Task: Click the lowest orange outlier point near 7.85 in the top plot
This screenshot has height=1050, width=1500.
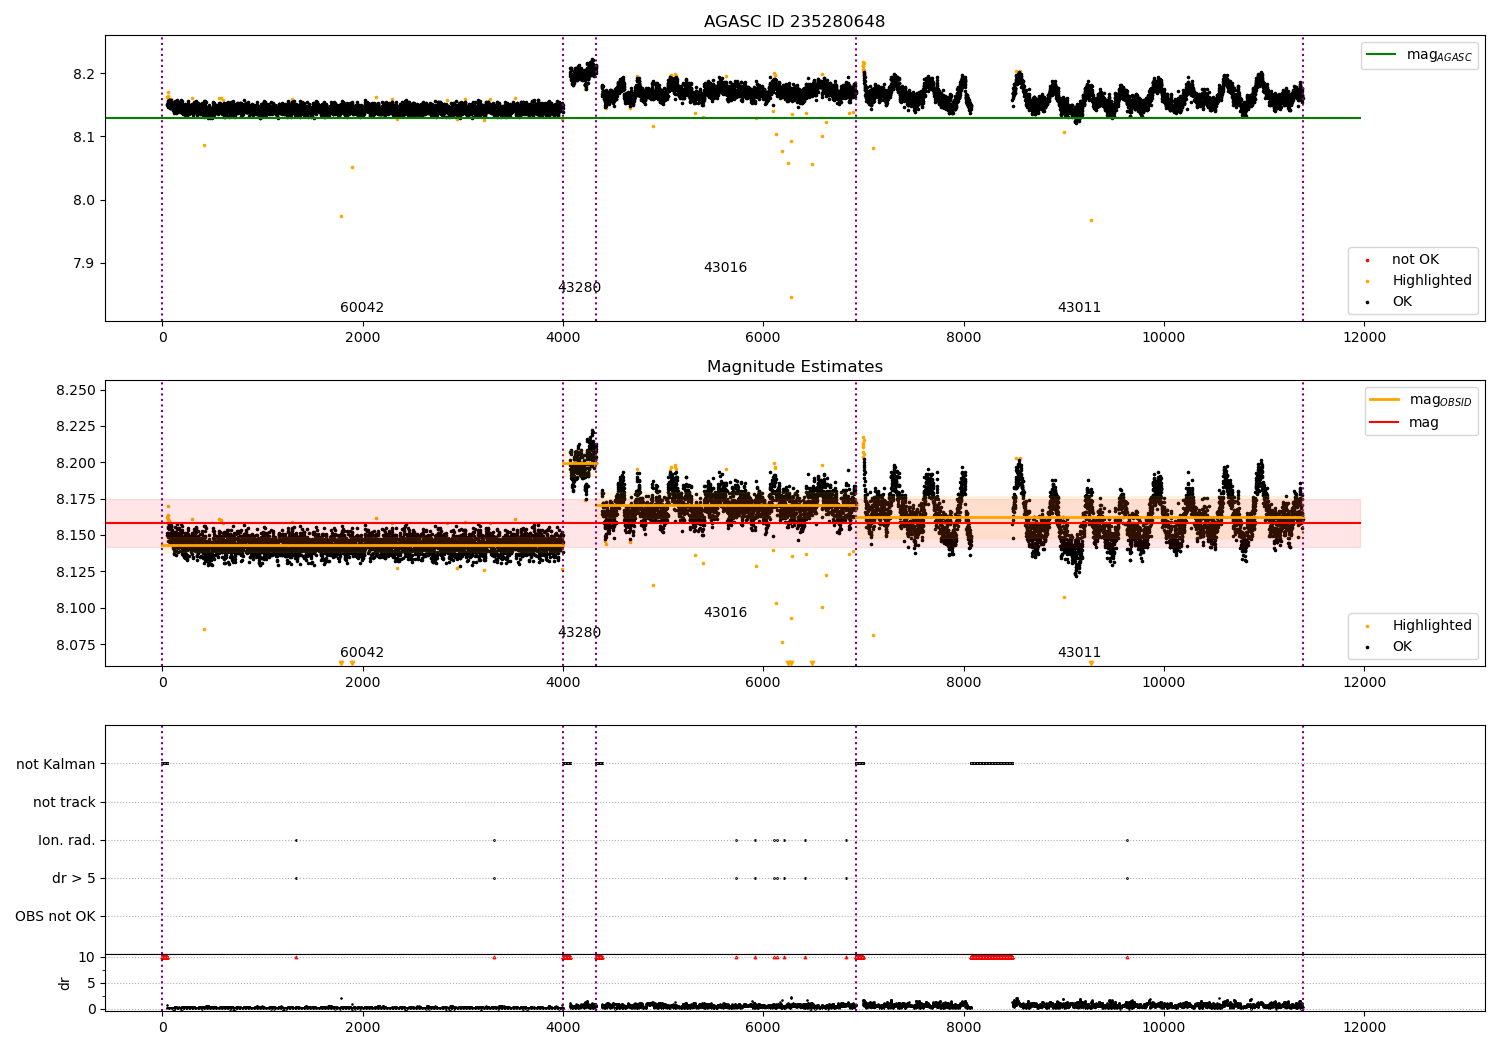Action: (791, 297)
